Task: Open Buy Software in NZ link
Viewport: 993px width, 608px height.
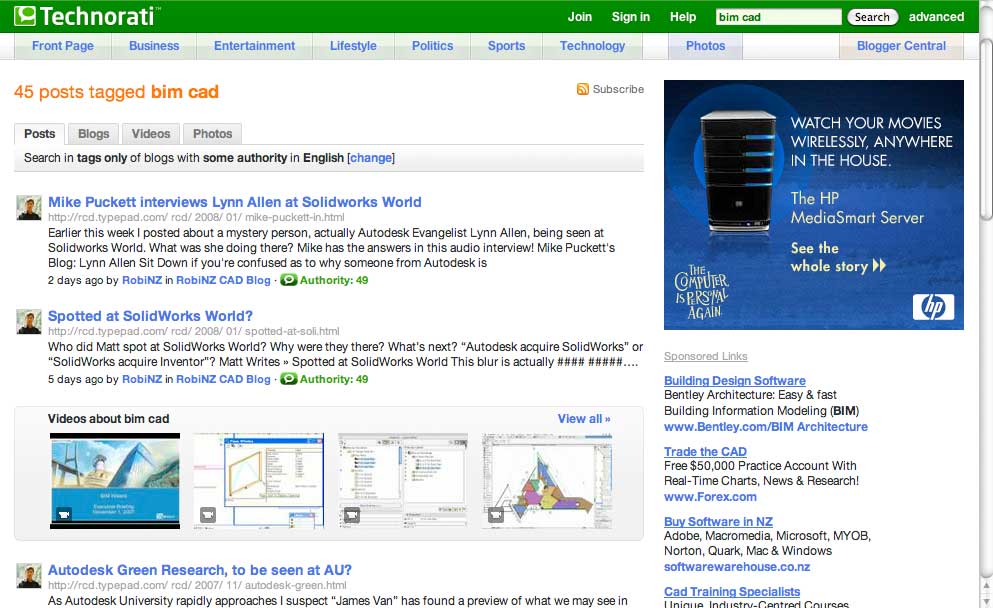Action: 718,522
